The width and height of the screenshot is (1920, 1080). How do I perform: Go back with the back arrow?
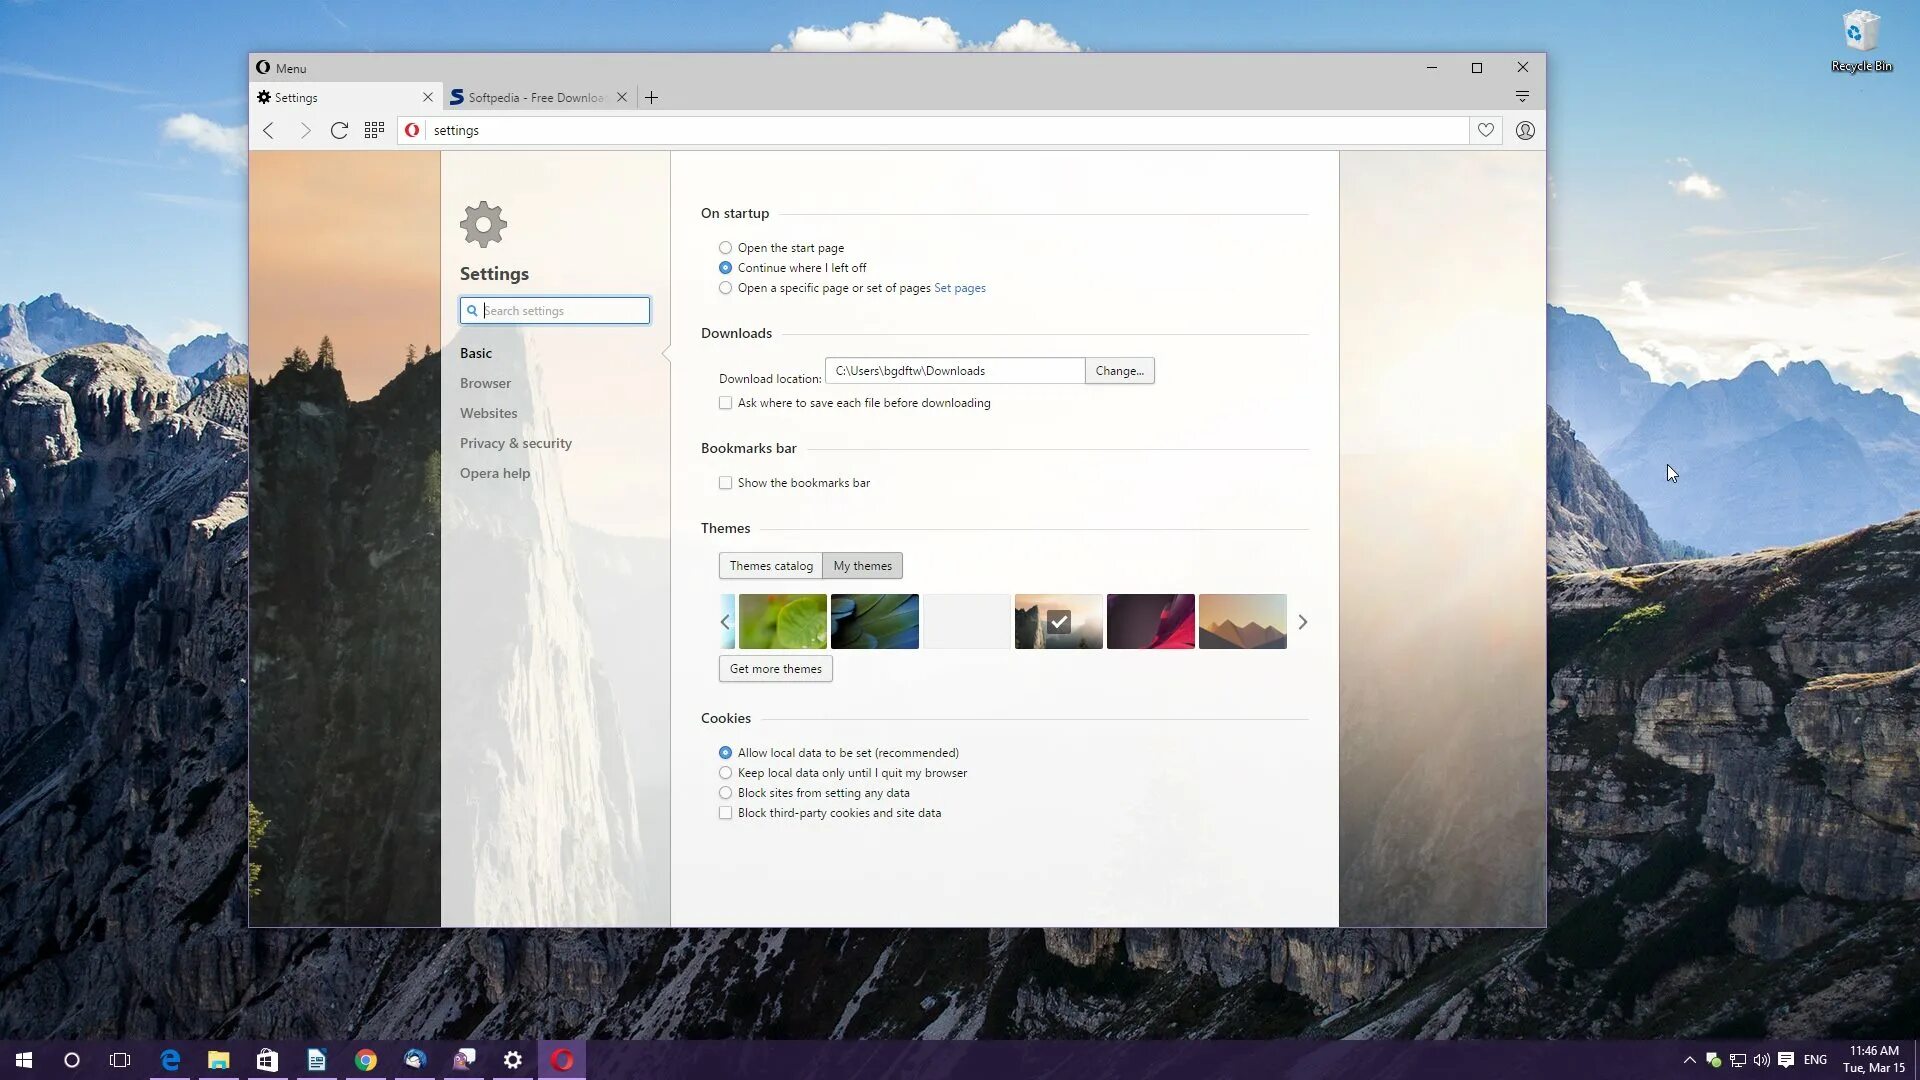point(268,130)
